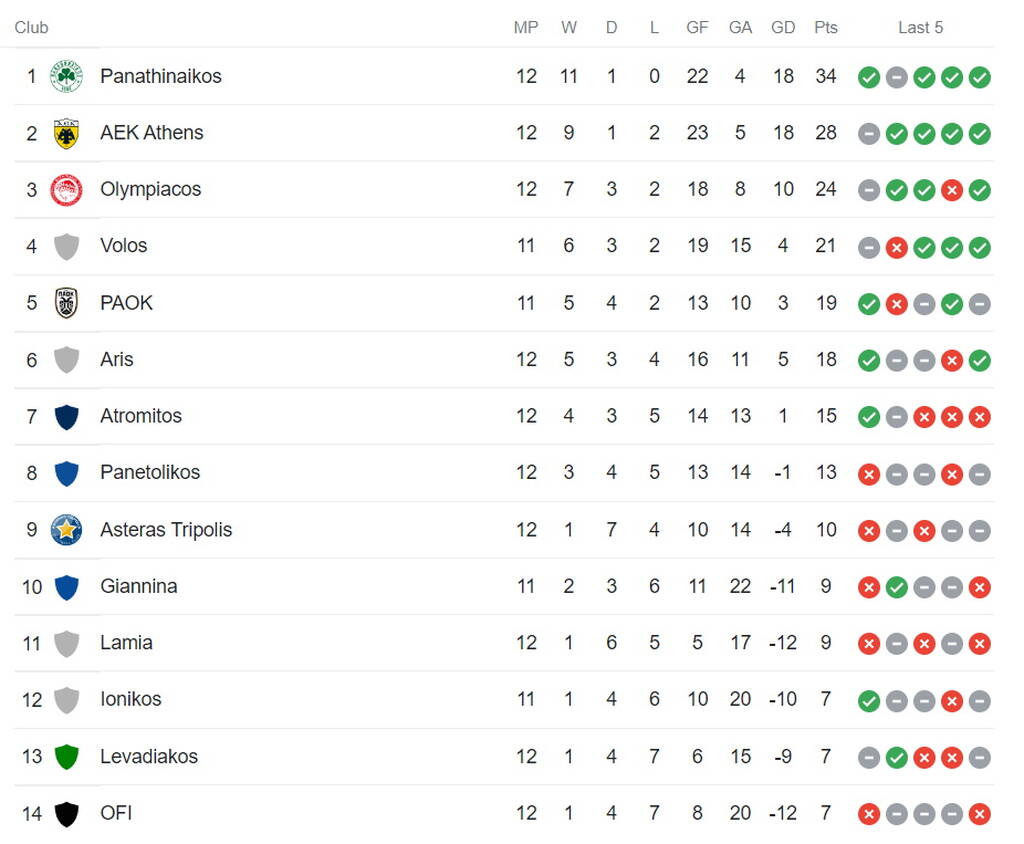
Task: Click the Asteras Tripolis star crest
Action: [67, 530]
